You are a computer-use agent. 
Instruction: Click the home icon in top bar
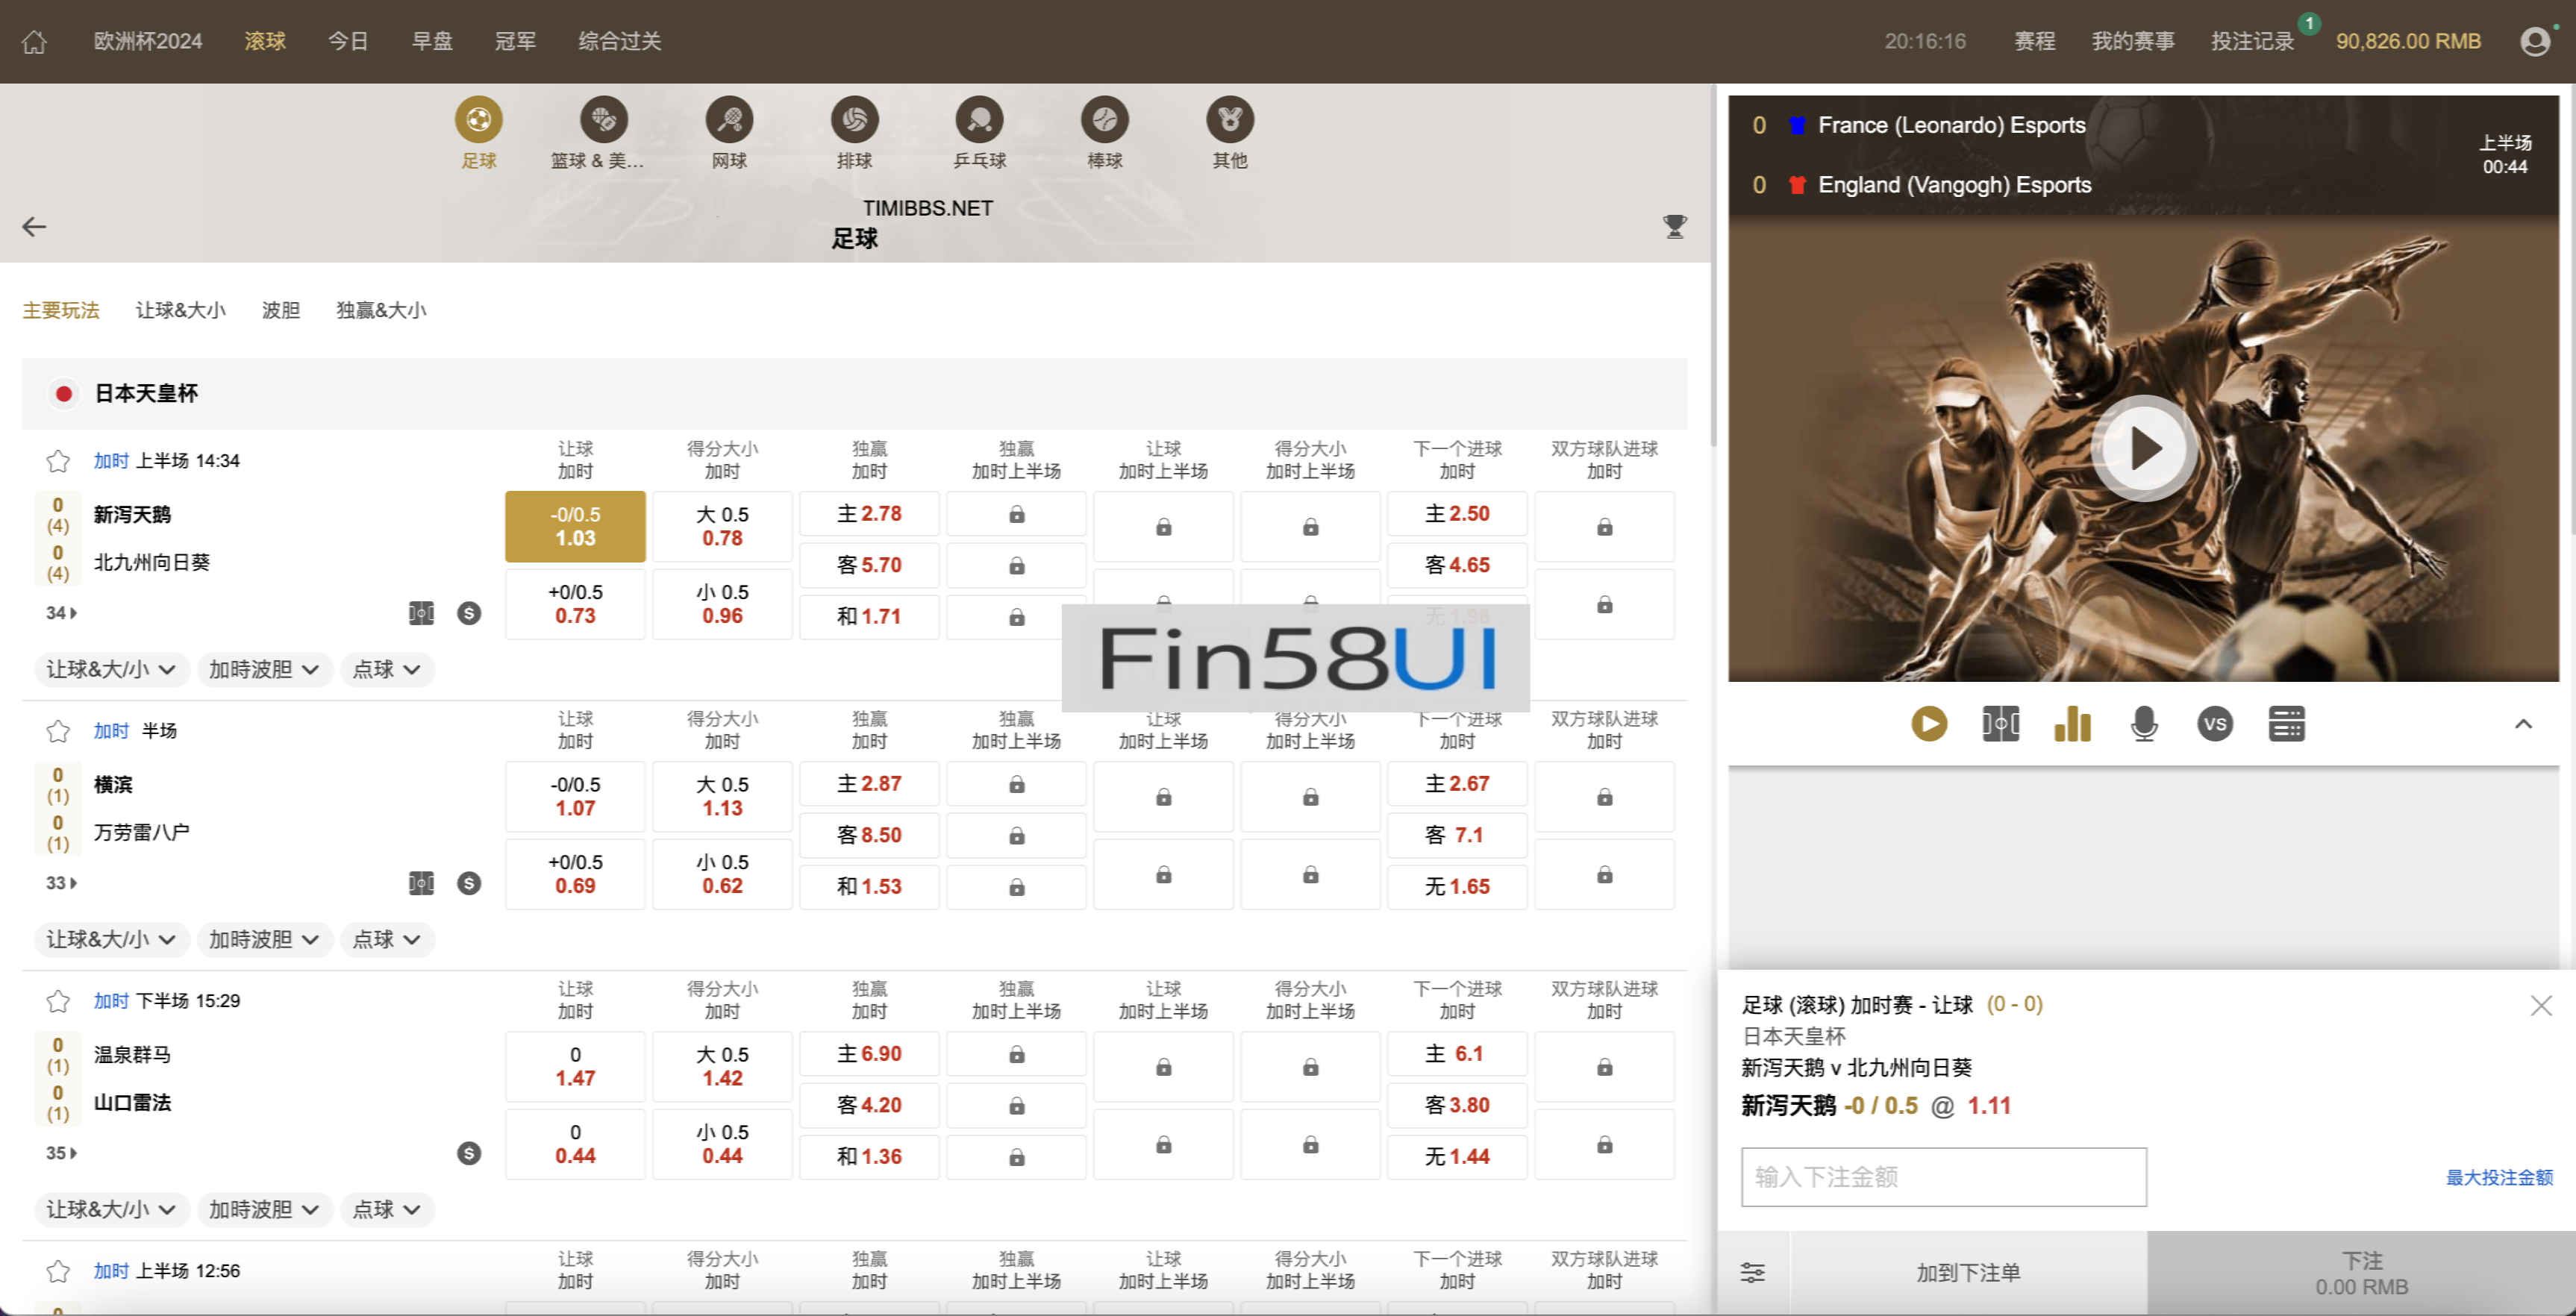click(35, 42)
